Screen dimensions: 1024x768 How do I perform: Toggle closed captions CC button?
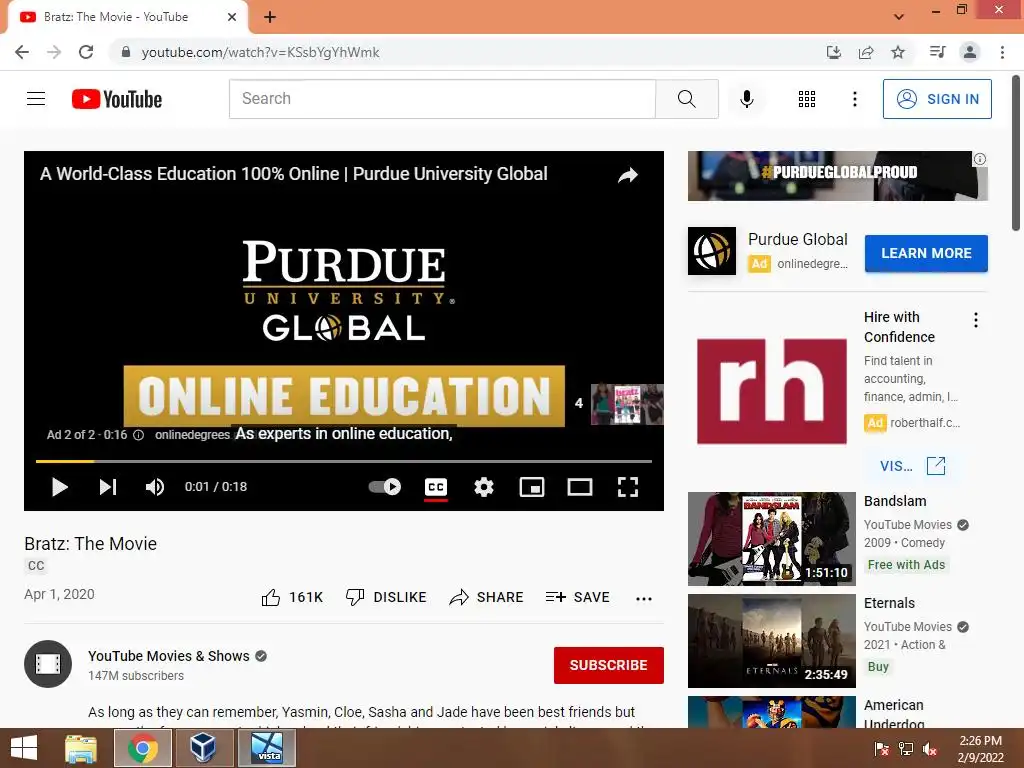pyautogui.click(x=436, y=487)
